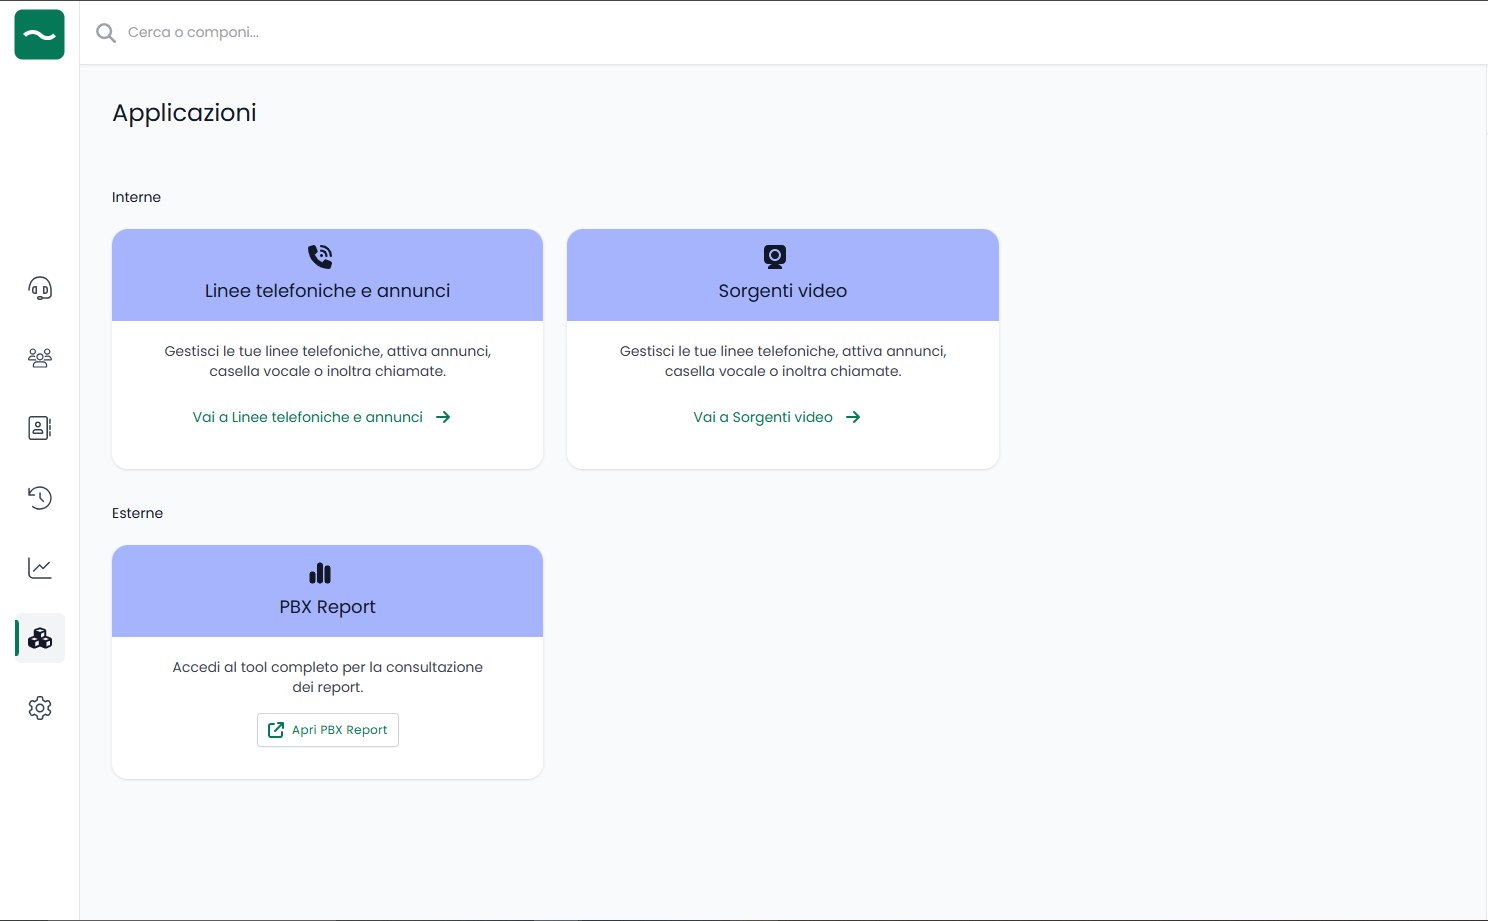Click the 'Linee telefoniche e annunci' card header
Viewport: 1488px width, 921px height.
pos(327,291)
